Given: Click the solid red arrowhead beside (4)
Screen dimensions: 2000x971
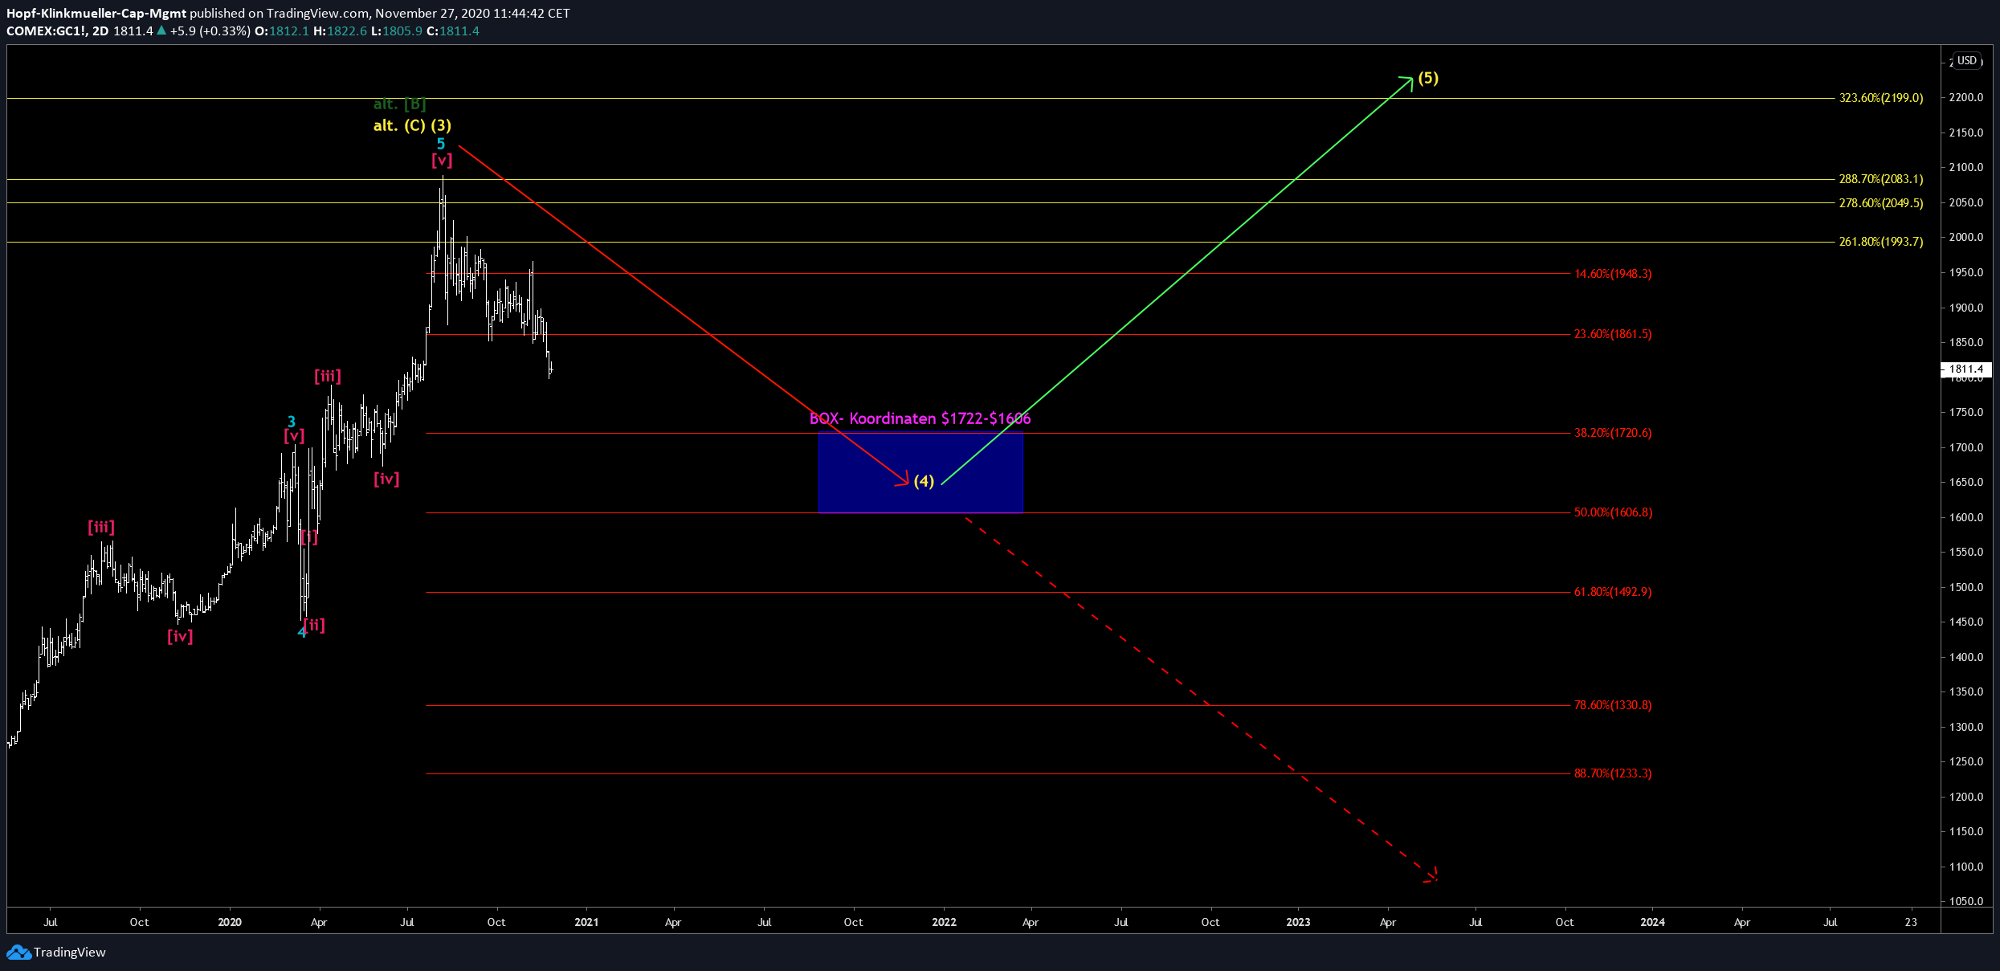Looking at the screenshot, I should [904, 480].
